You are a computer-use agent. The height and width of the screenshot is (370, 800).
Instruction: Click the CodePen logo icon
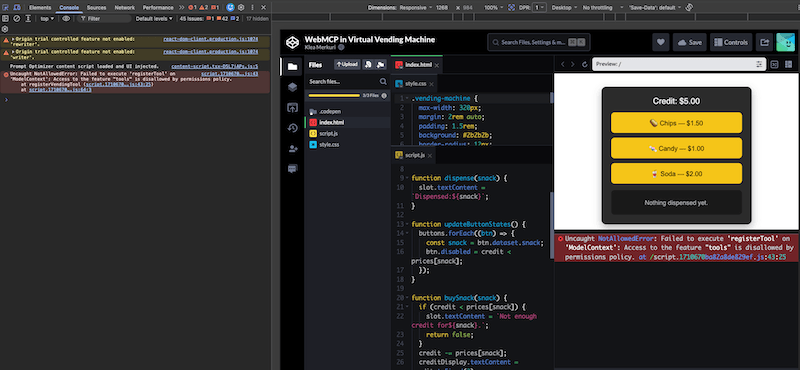click(292, 42)
